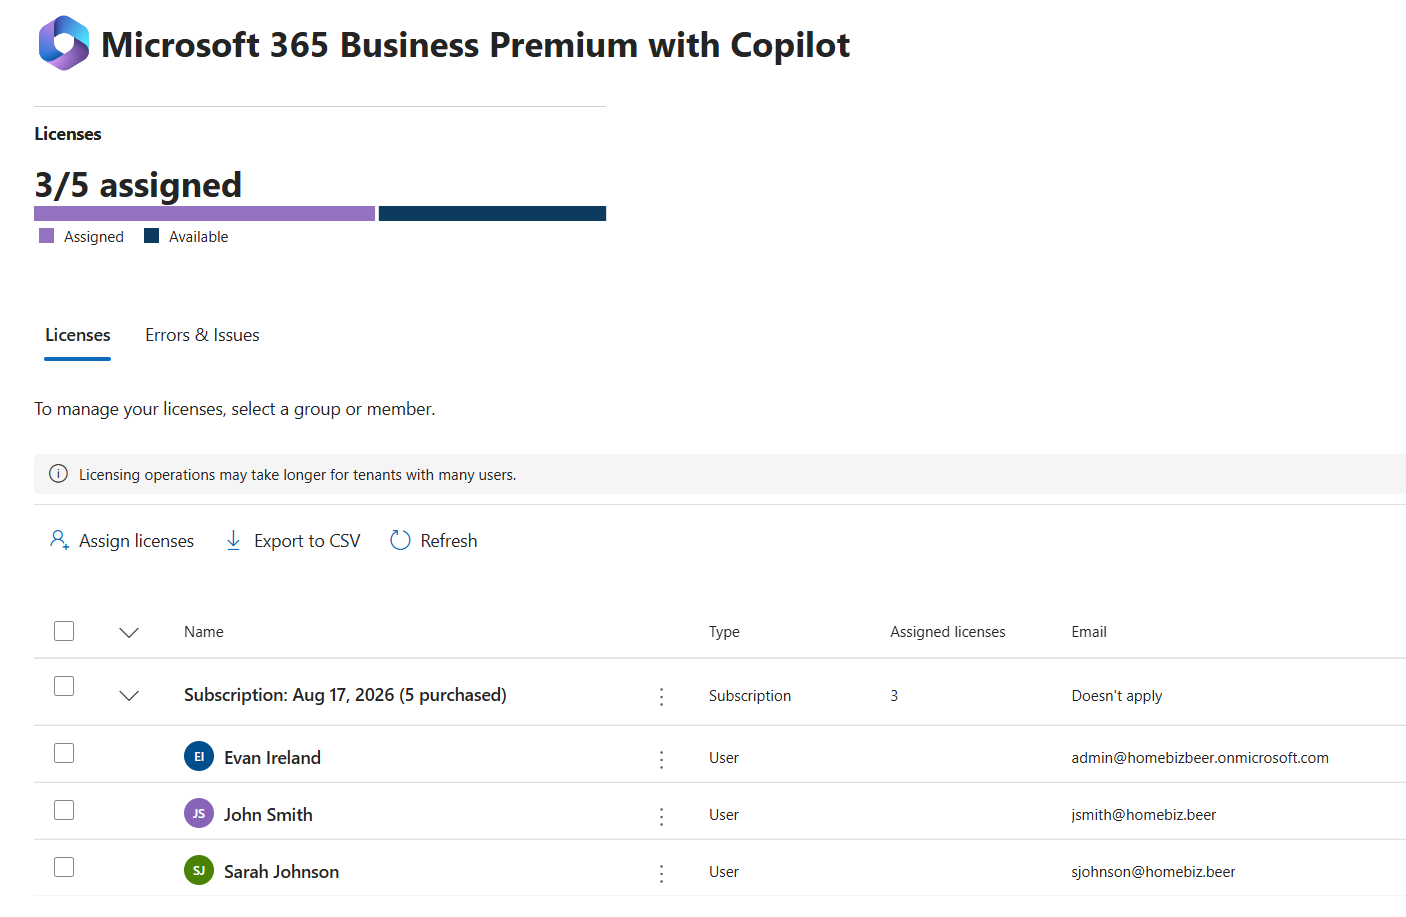Click the Assign licenses button
Screen dimensions: 1406x917
click(122, 541)
